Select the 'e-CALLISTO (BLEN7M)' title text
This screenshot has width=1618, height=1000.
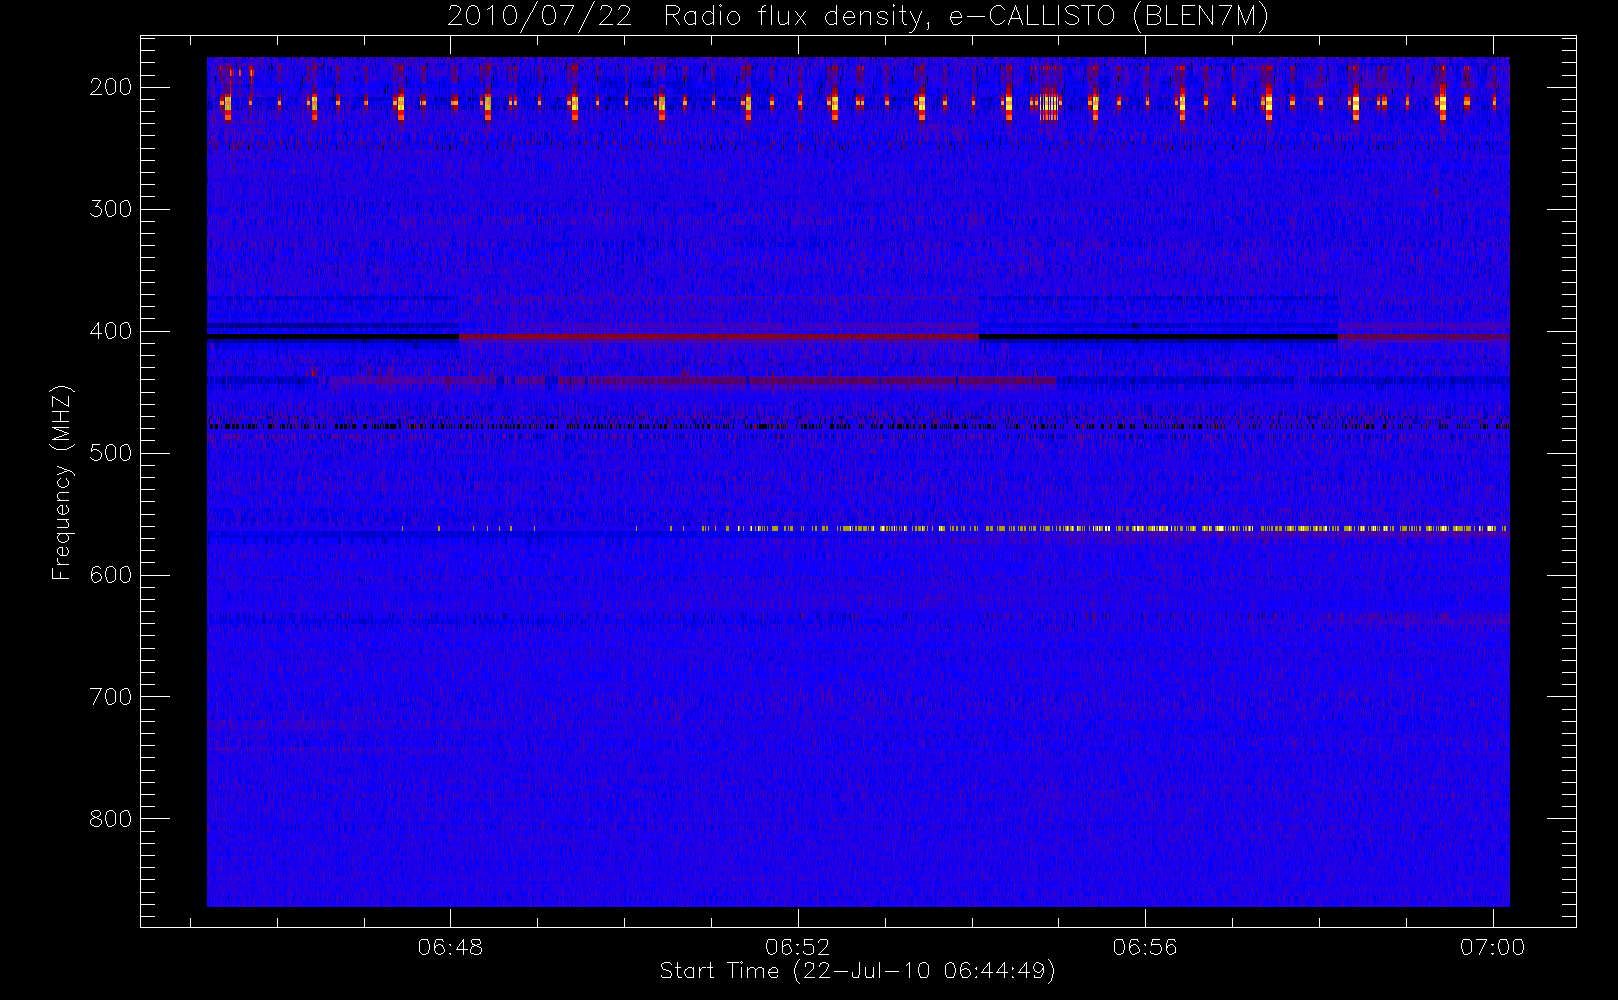coord(1109,16)
